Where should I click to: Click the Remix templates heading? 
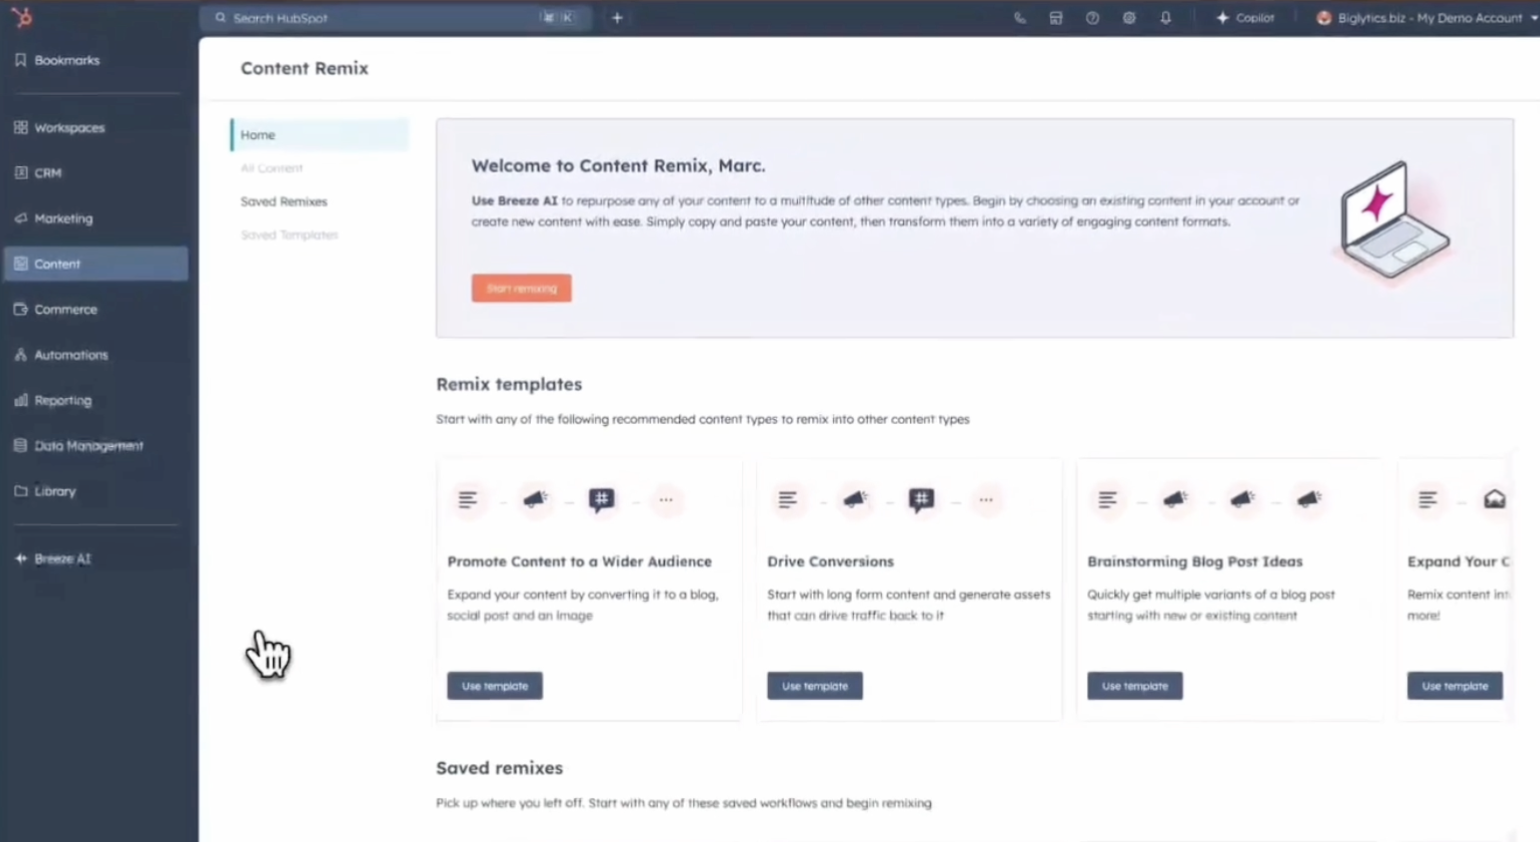(x=509, y=384)
